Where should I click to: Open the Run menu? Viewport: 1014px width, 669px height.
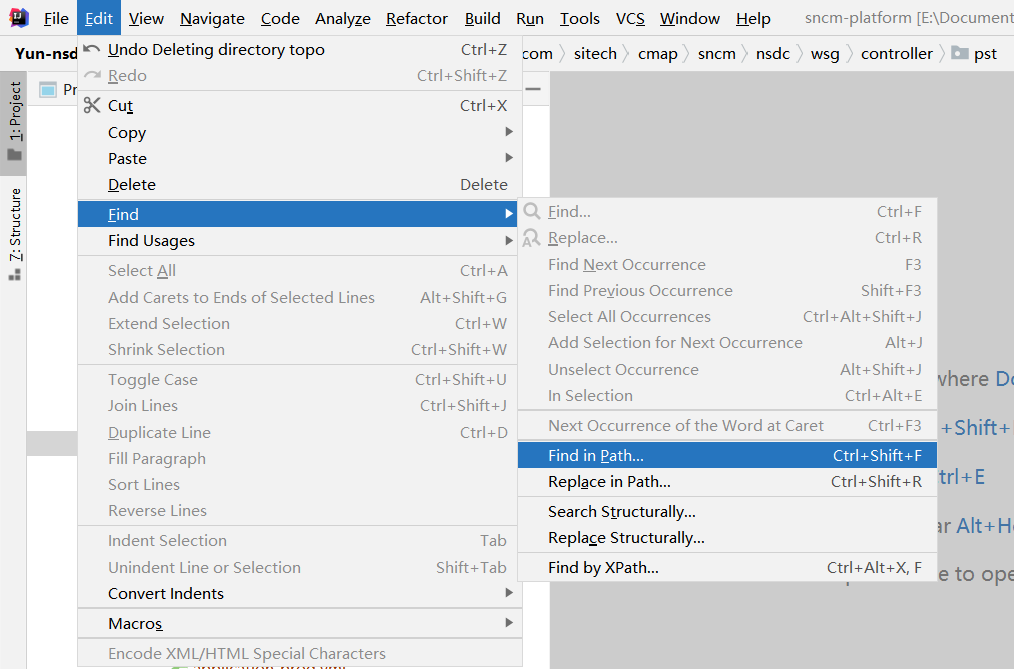pyautogui.click(x=530, y=19)
